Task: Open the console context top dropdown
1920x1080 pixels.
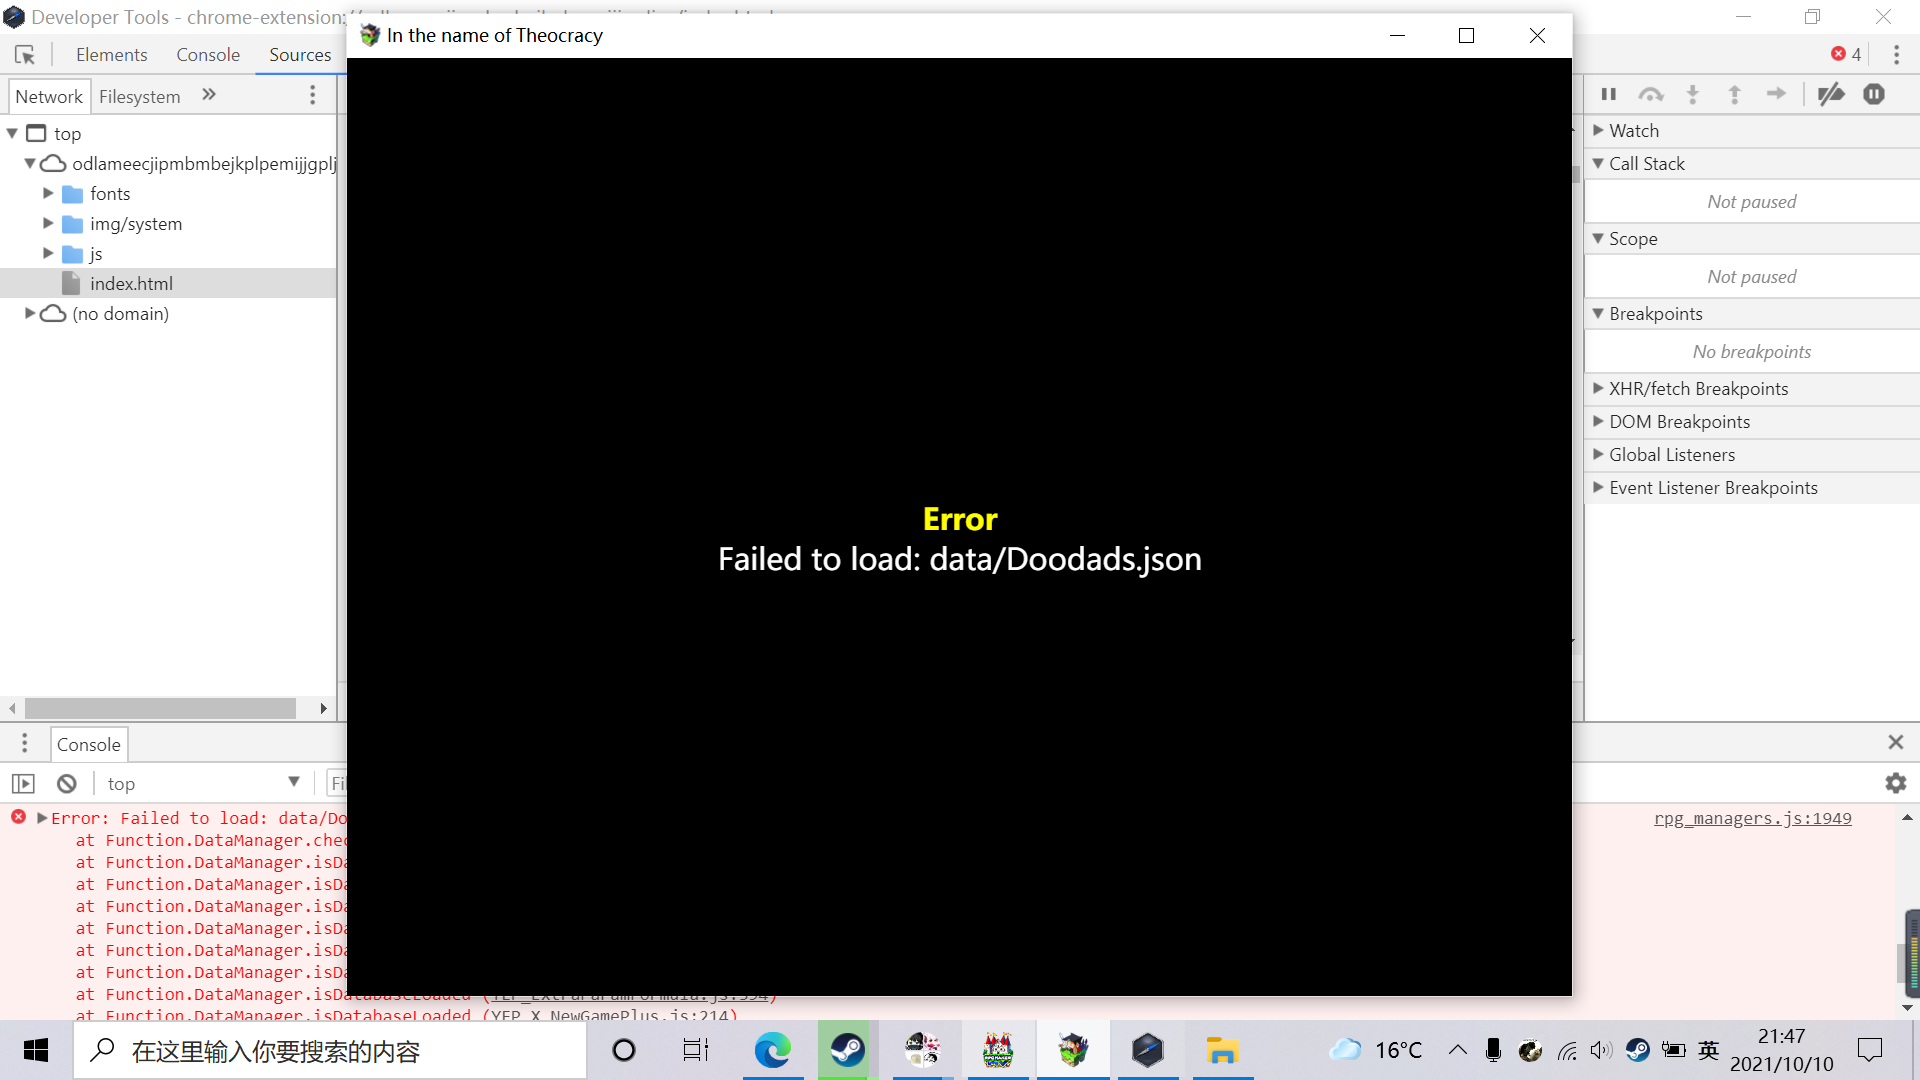Action: [x=204, y=784]
